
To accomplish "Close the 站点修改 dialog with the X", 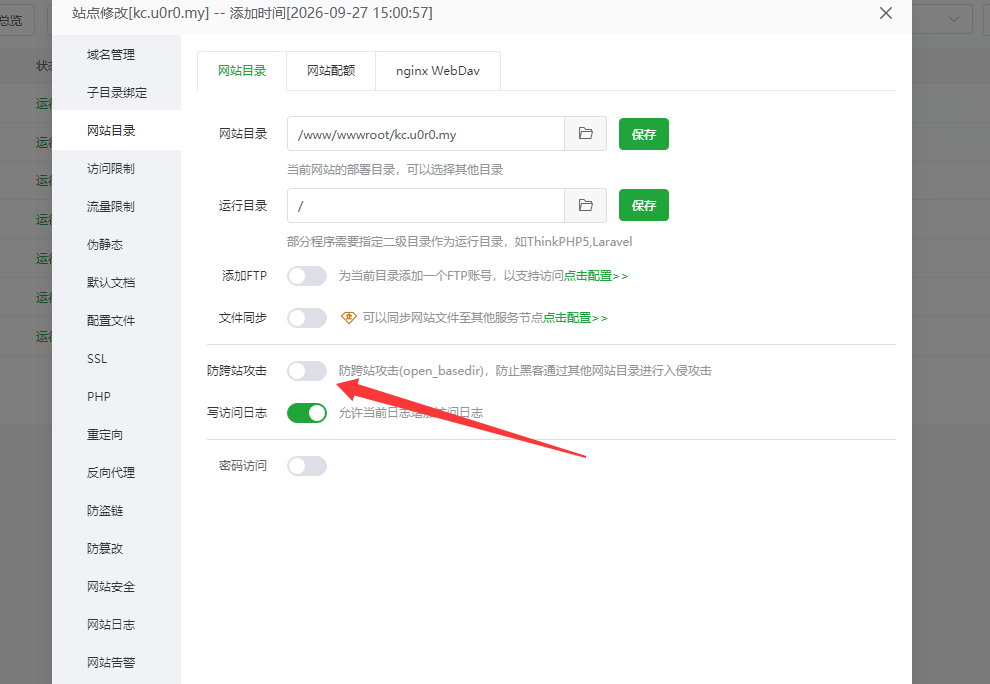I will [x=886, y=13].
